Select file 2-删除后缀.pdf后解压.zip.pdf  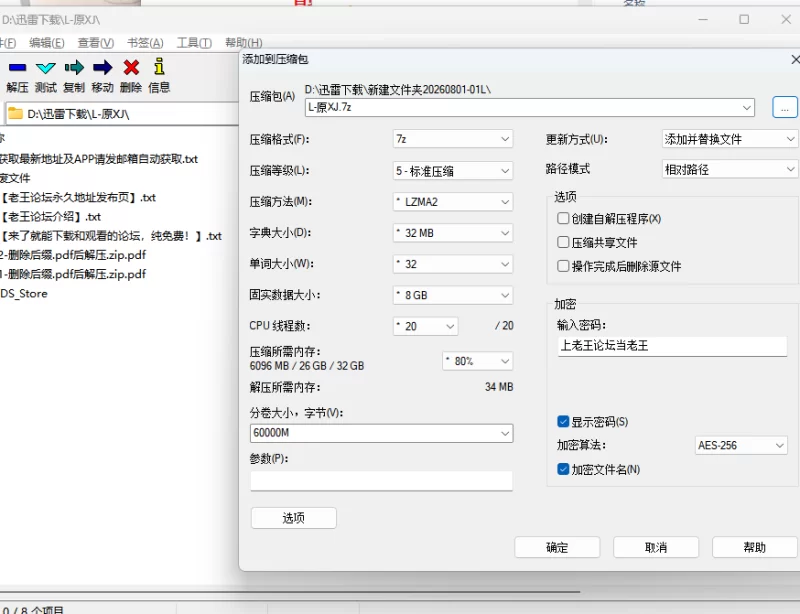(x=73, y=255)
